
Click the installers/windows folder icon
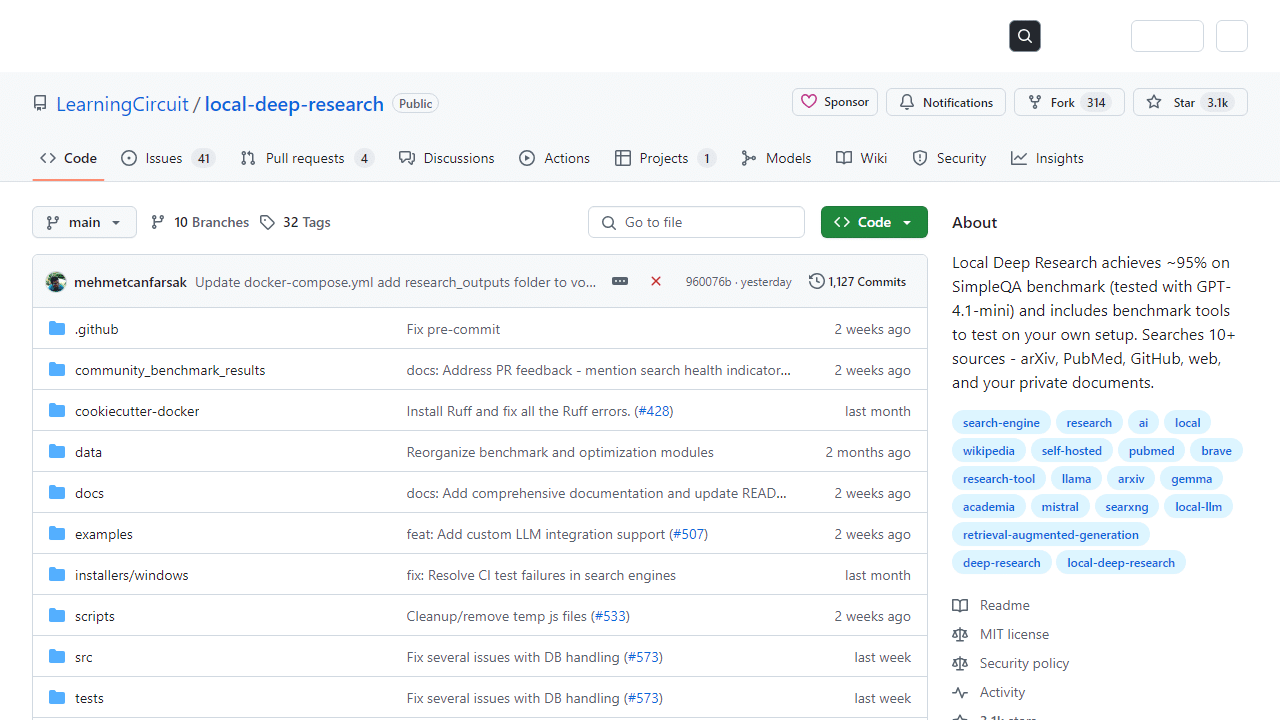pyautogui.click(x=57, y=575)
